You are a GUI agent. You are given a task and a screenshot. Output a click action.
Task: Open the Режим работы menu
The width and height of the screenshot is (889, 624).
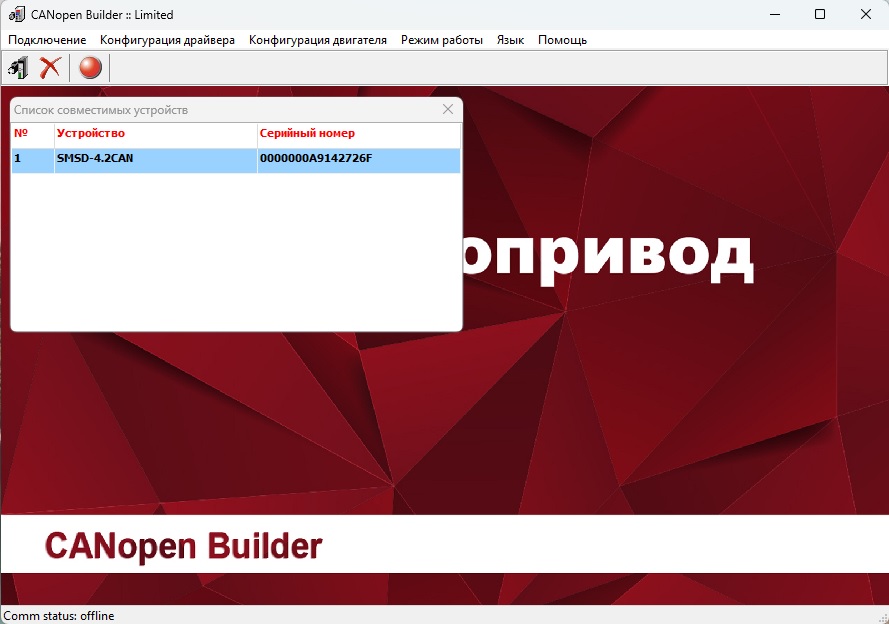[442, 40]
